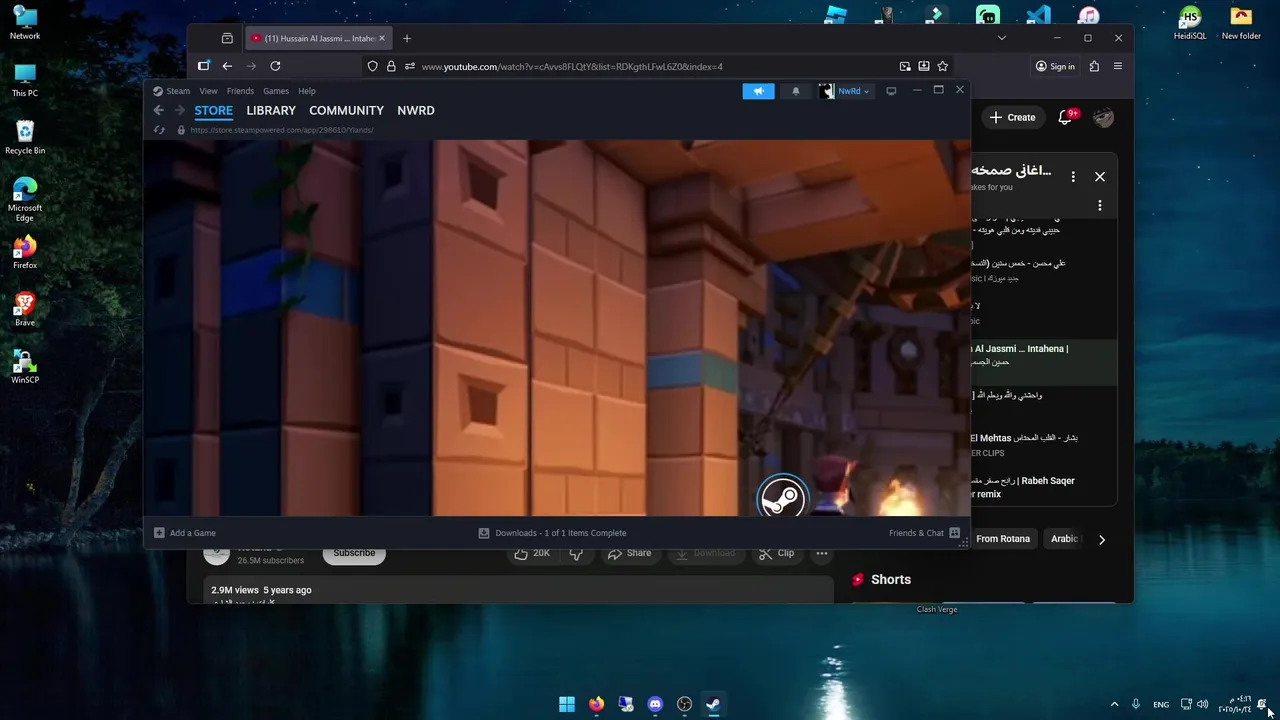Screen dimensions: 1280x720
Task: Click the Steam announcements megaphone button
Action: pyautogui.click(x=758, y=91)
